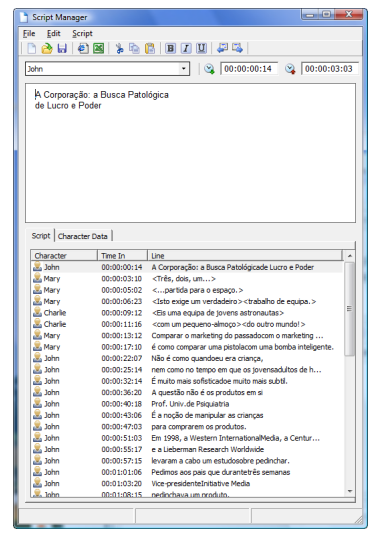Select the line 'Comparar o marketing do passado'
377x537 pixels.
tap(187, 336)
